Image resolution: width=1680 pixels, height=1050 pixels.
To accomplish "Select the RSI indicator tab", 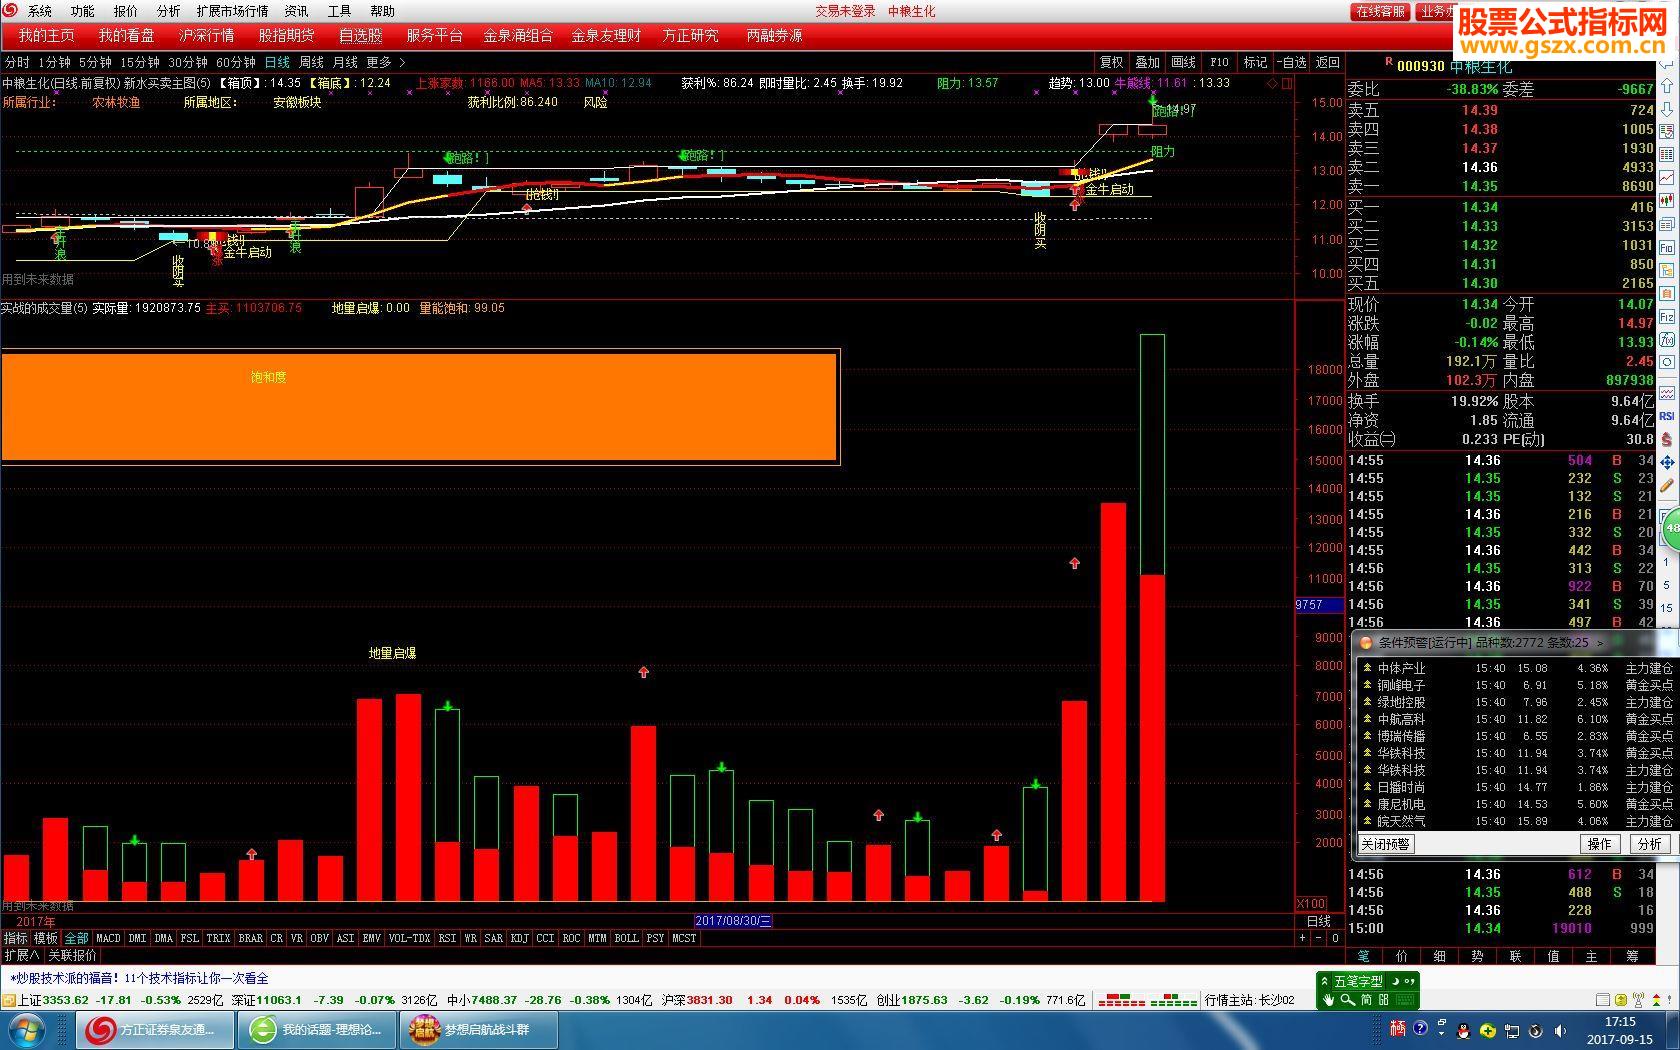I will [447, 938].
